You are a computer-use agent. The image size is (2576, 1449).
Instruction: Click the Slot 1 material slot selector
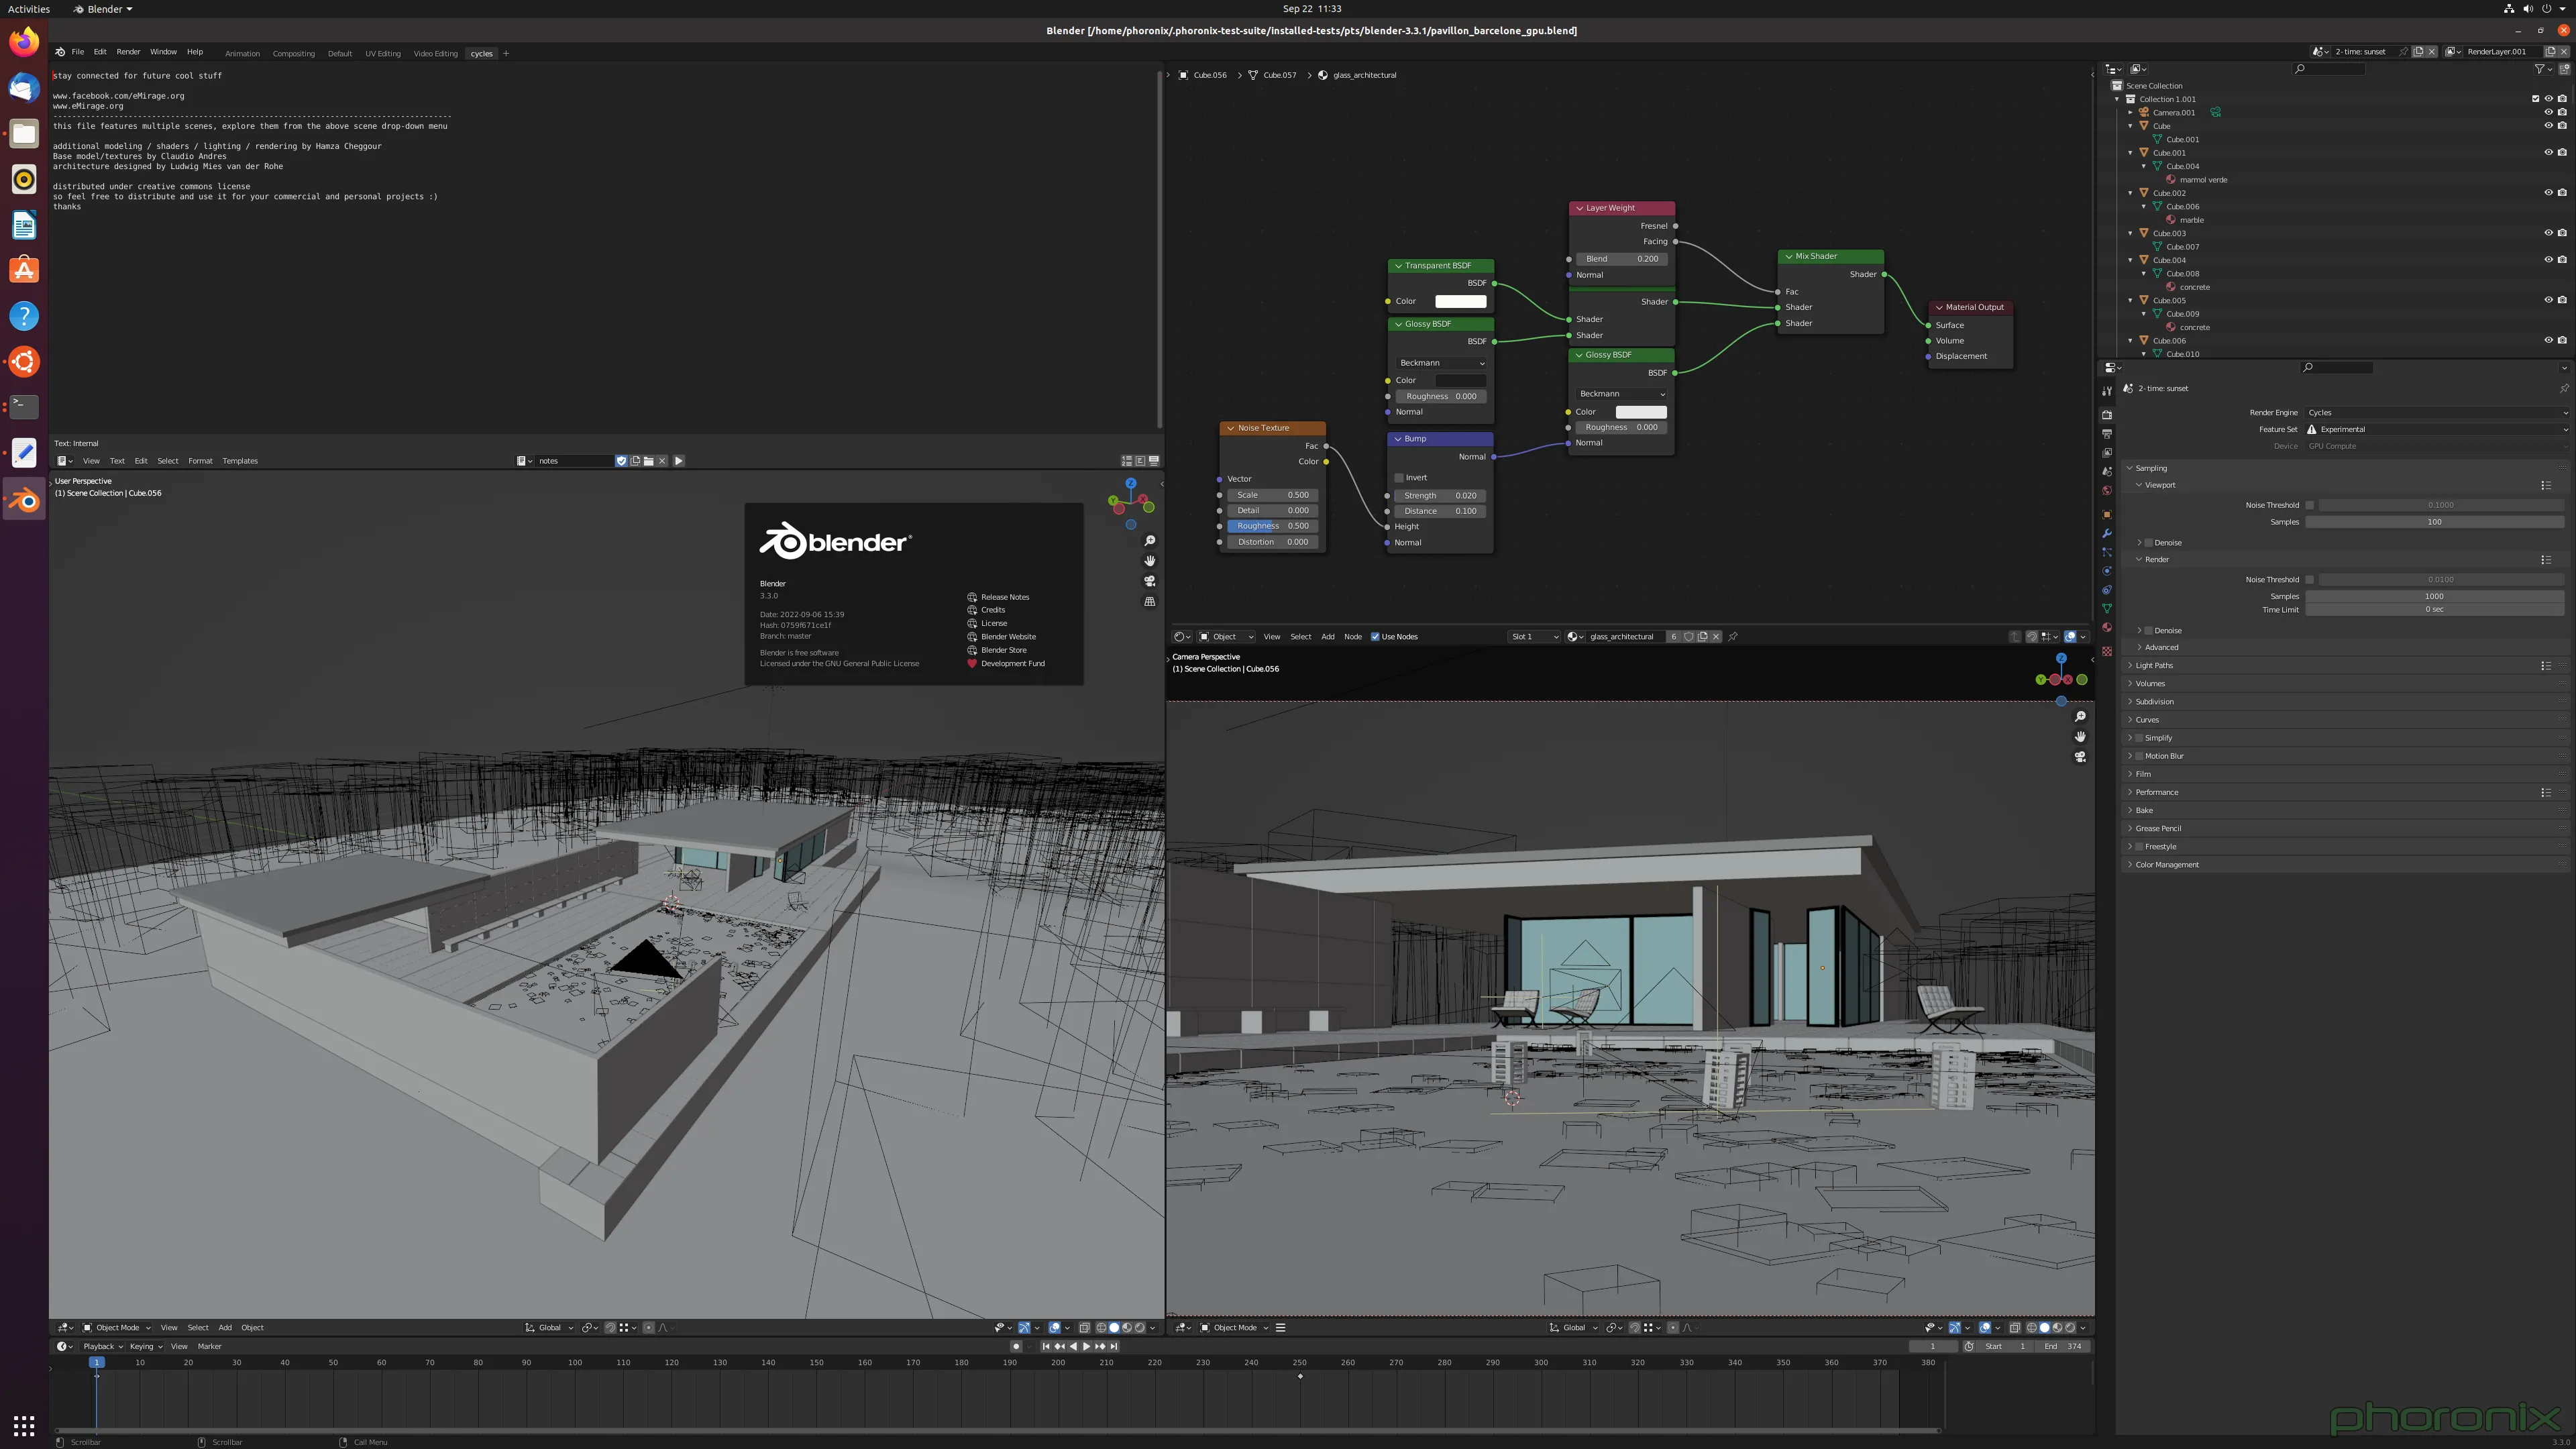1533,636
